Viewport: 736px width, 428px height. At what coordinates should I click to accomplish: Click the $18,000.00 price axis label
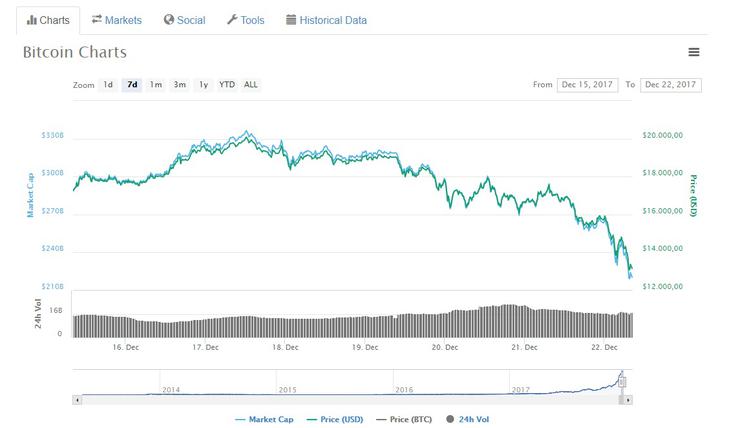(x=663, y=173)
